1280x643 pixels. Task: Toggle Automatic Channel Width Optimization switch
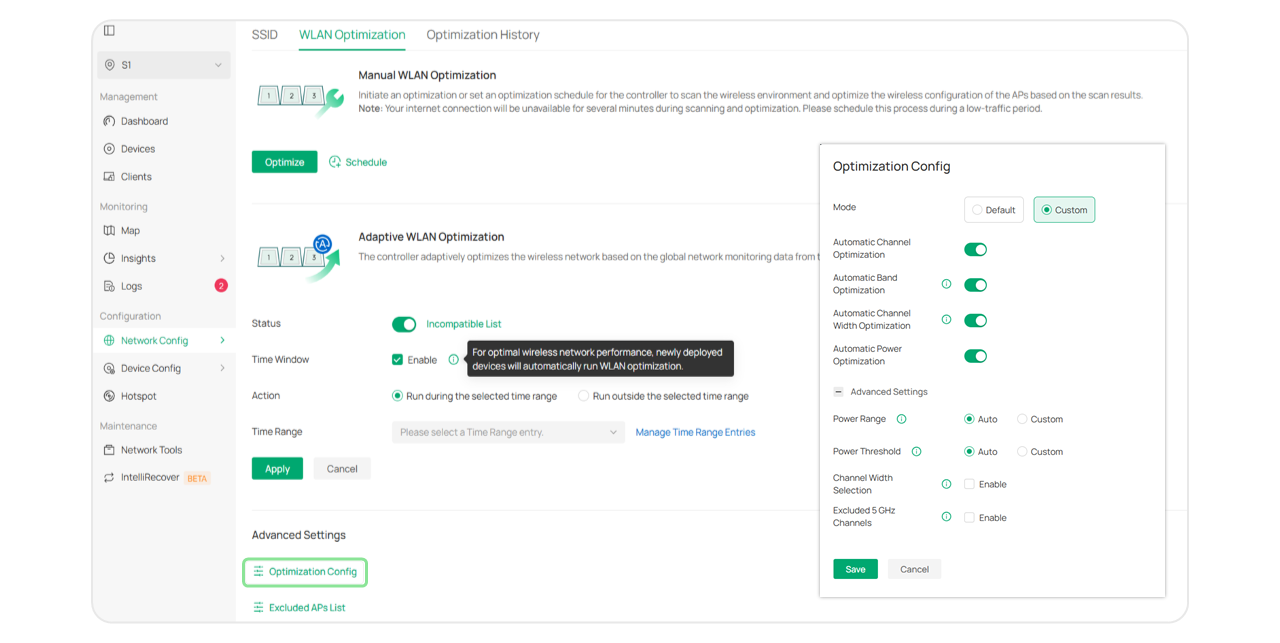point(975,321)
